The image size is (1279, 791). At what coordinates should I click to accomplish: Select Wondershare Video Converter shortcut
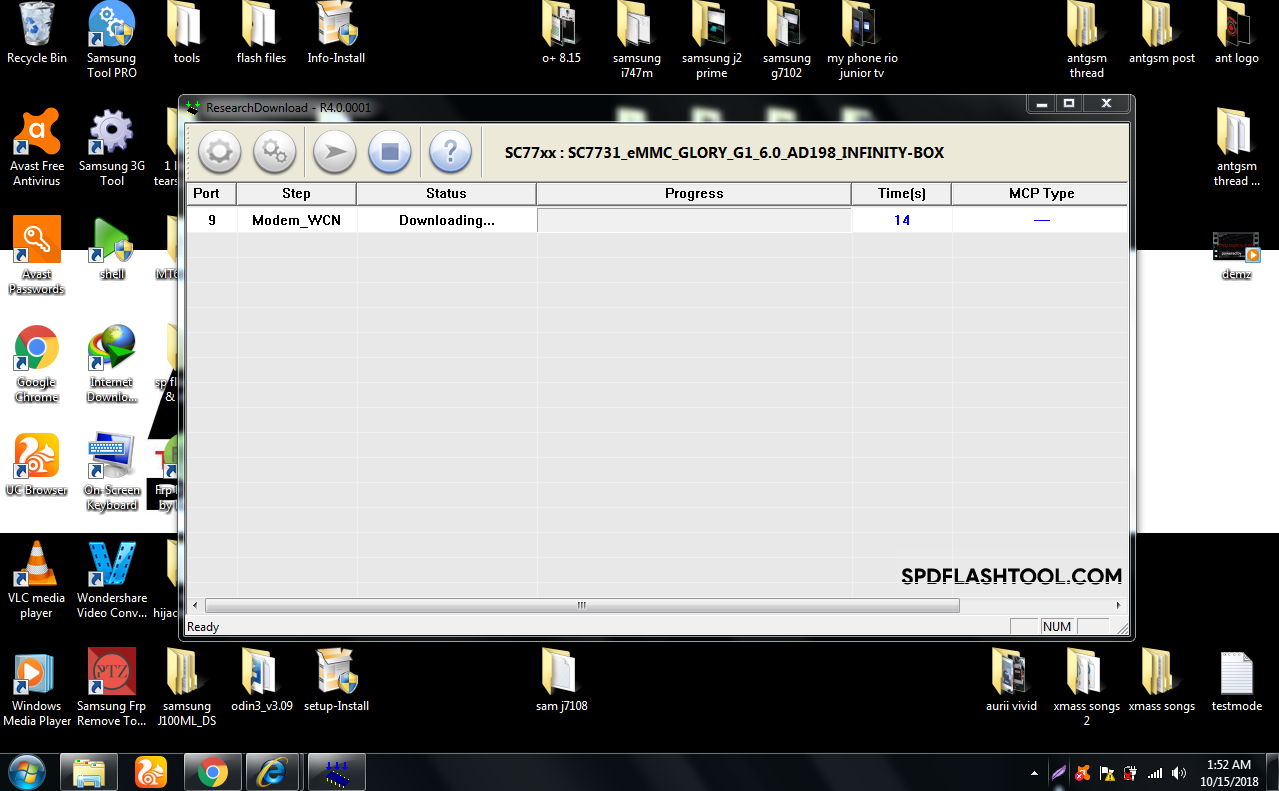pyautogui.click(x=112, y=580)
